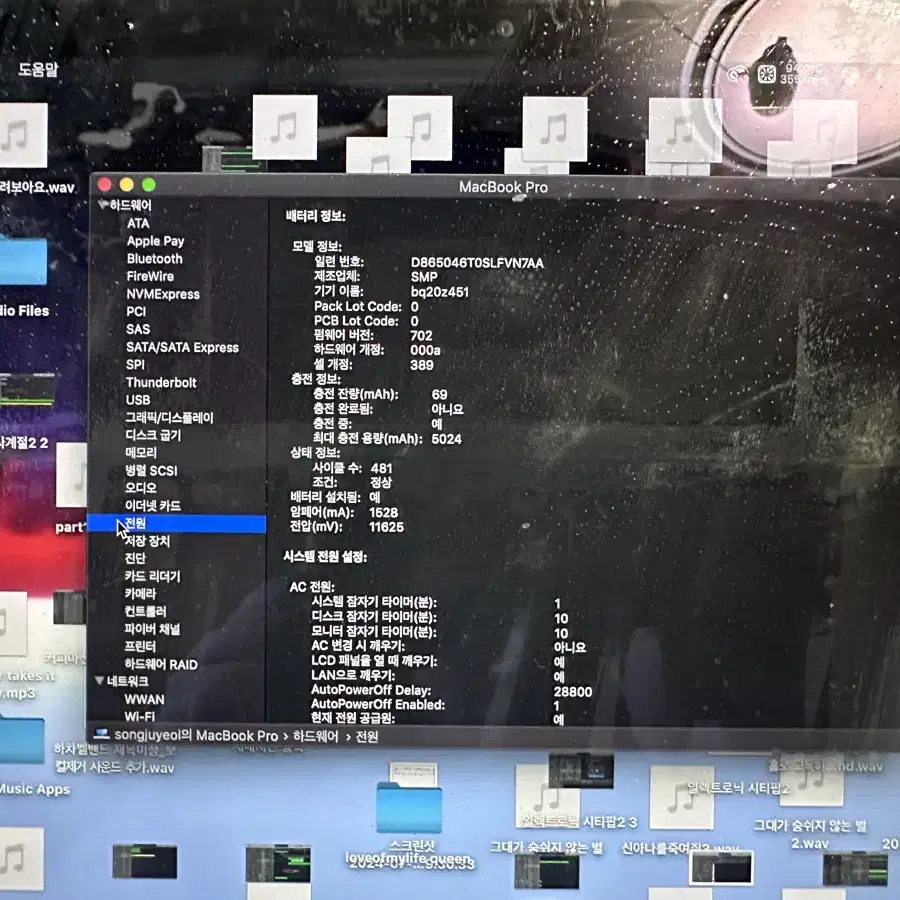Click the amperage value 1528

(x=383, y=512)
